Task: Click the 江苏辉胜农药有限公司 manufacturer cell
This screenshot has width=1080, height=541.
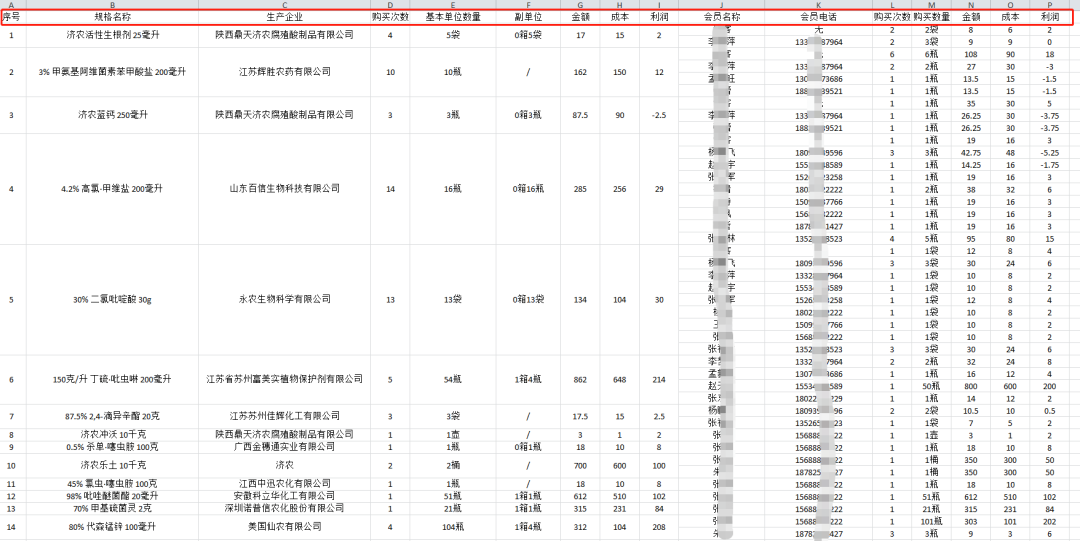Action: click(284, 72)
